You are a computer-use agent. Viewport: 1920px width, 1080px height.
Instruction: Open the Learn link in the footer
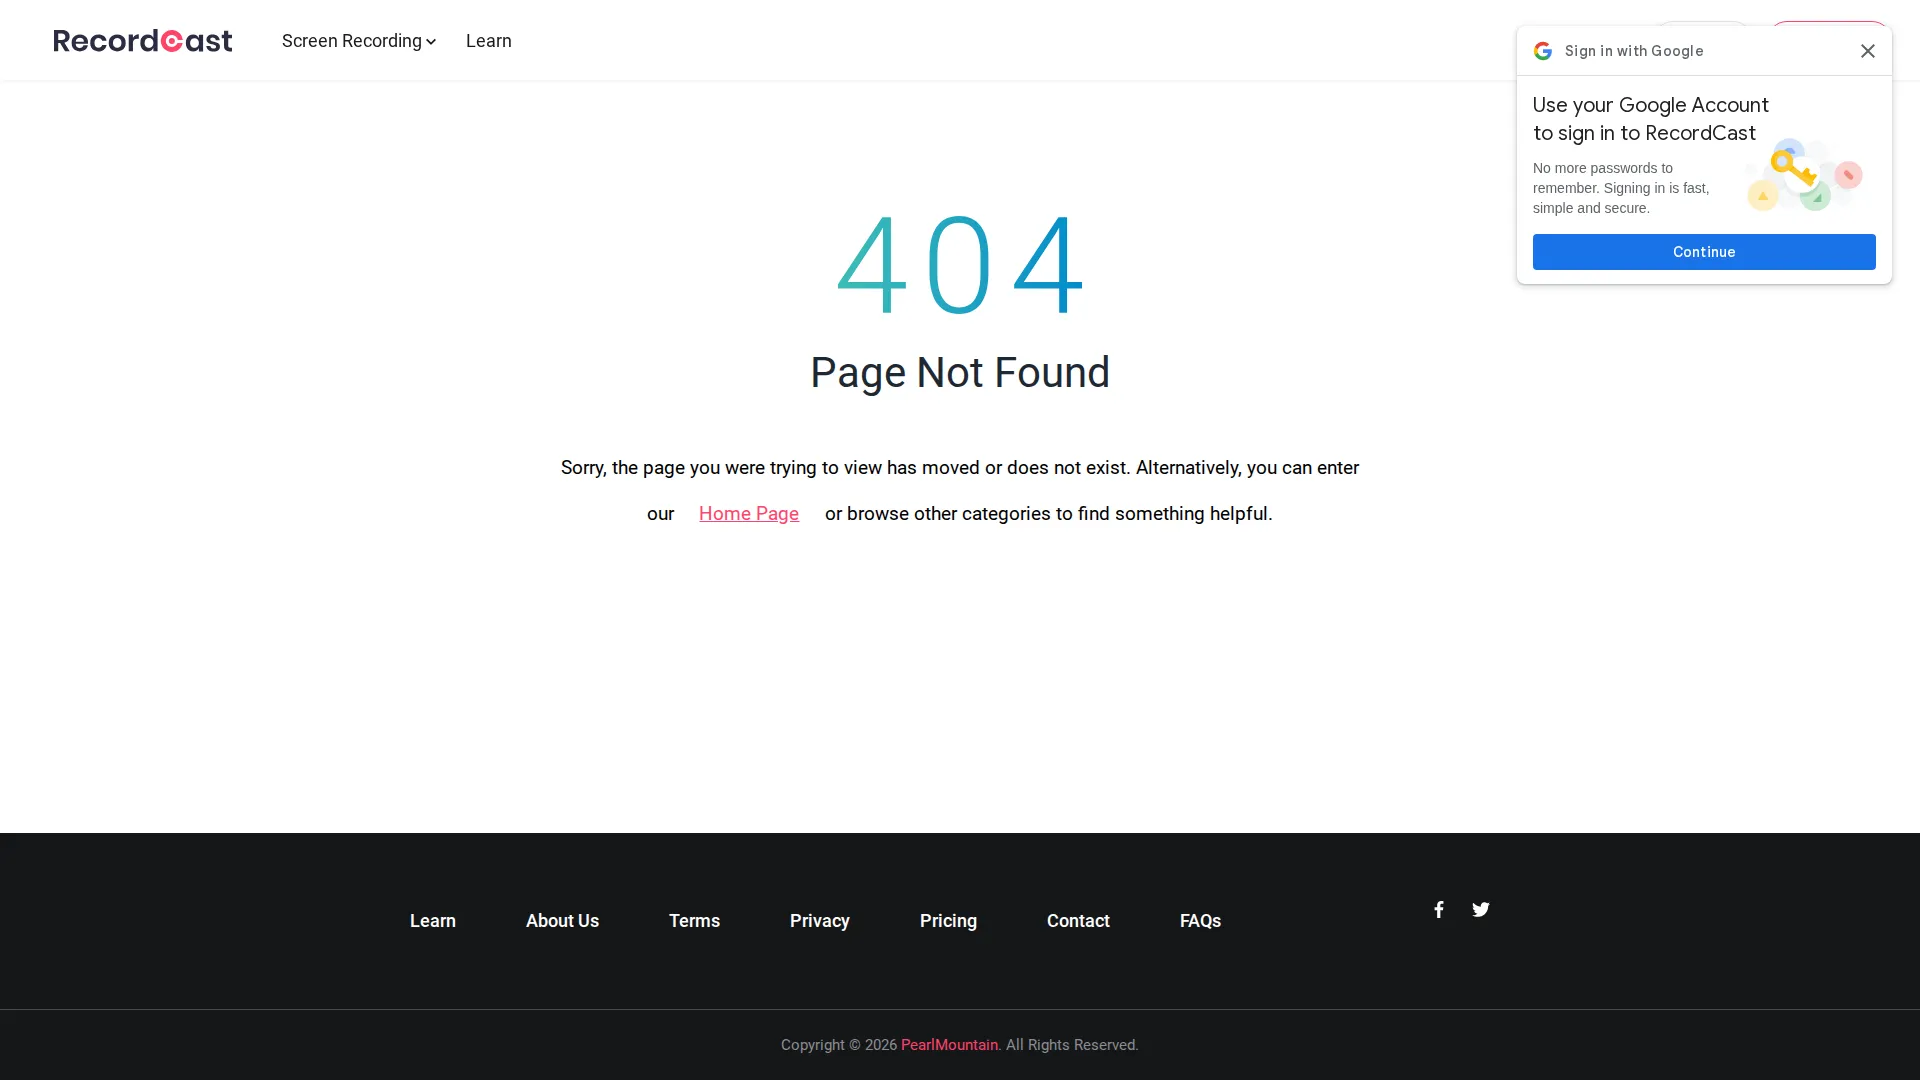tap(432, 920)
